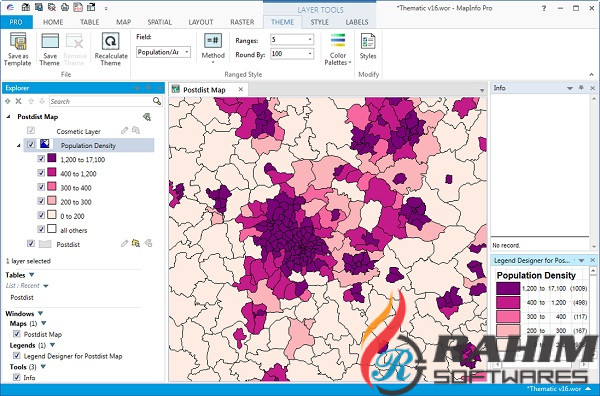Image resolution: width=600 pixels, height=396 pixels.
Task: Uncheck the all others range
Action: coord(41,229)
